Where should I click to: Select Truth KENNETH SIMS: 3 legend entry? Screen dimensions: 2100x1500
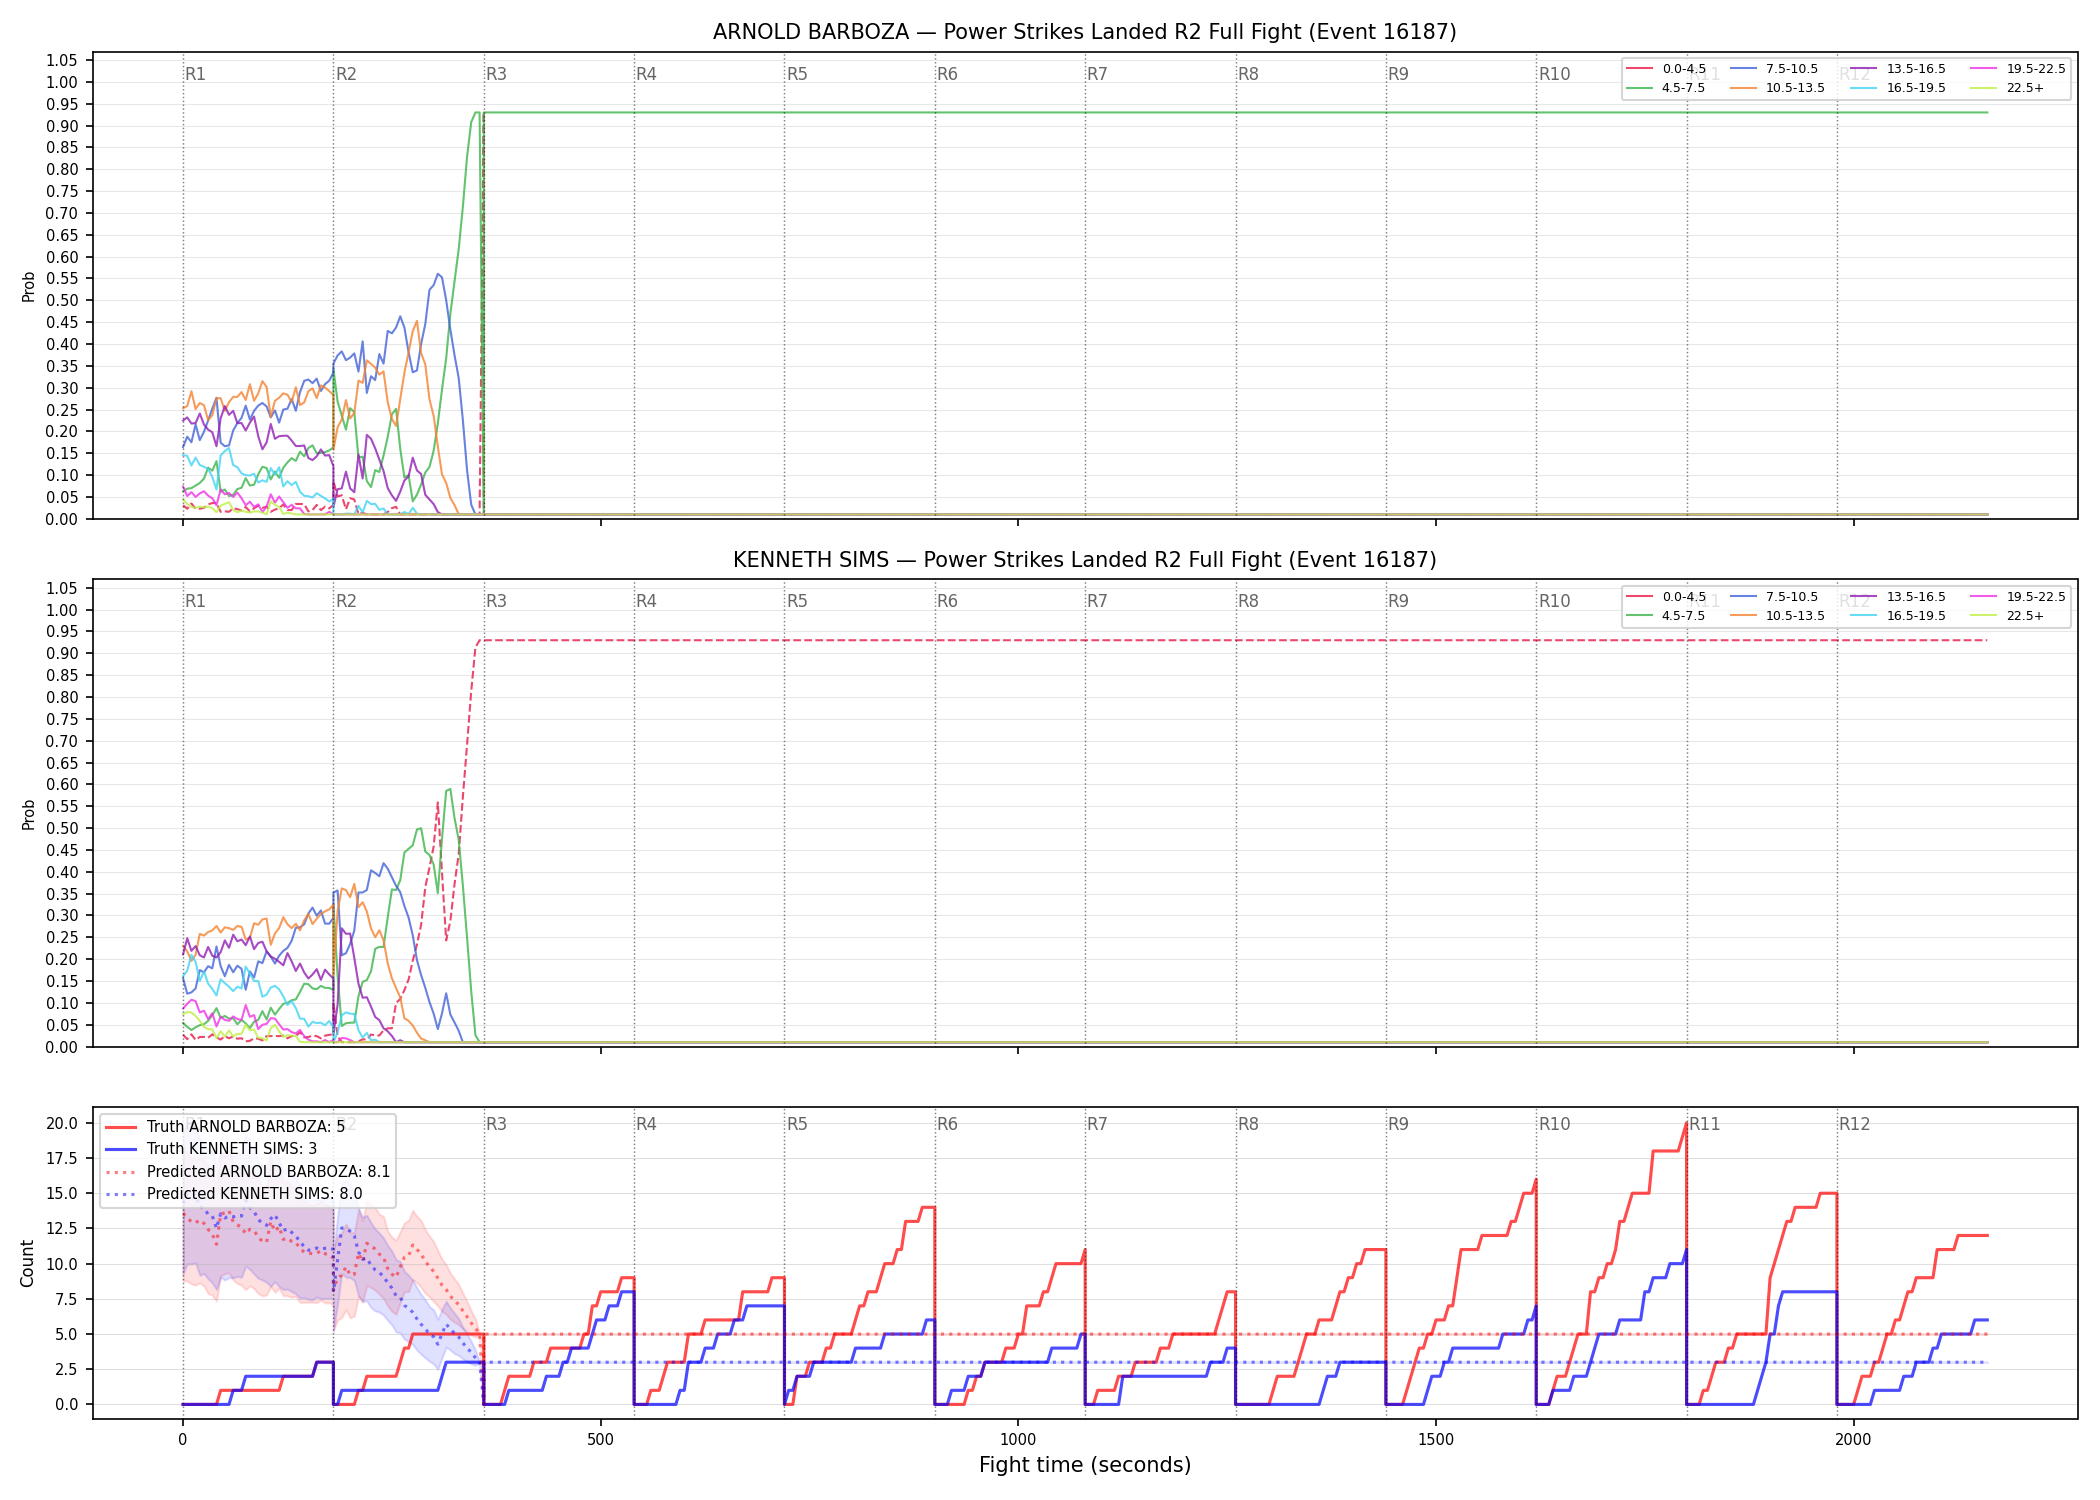click(x=211, y=1149)
